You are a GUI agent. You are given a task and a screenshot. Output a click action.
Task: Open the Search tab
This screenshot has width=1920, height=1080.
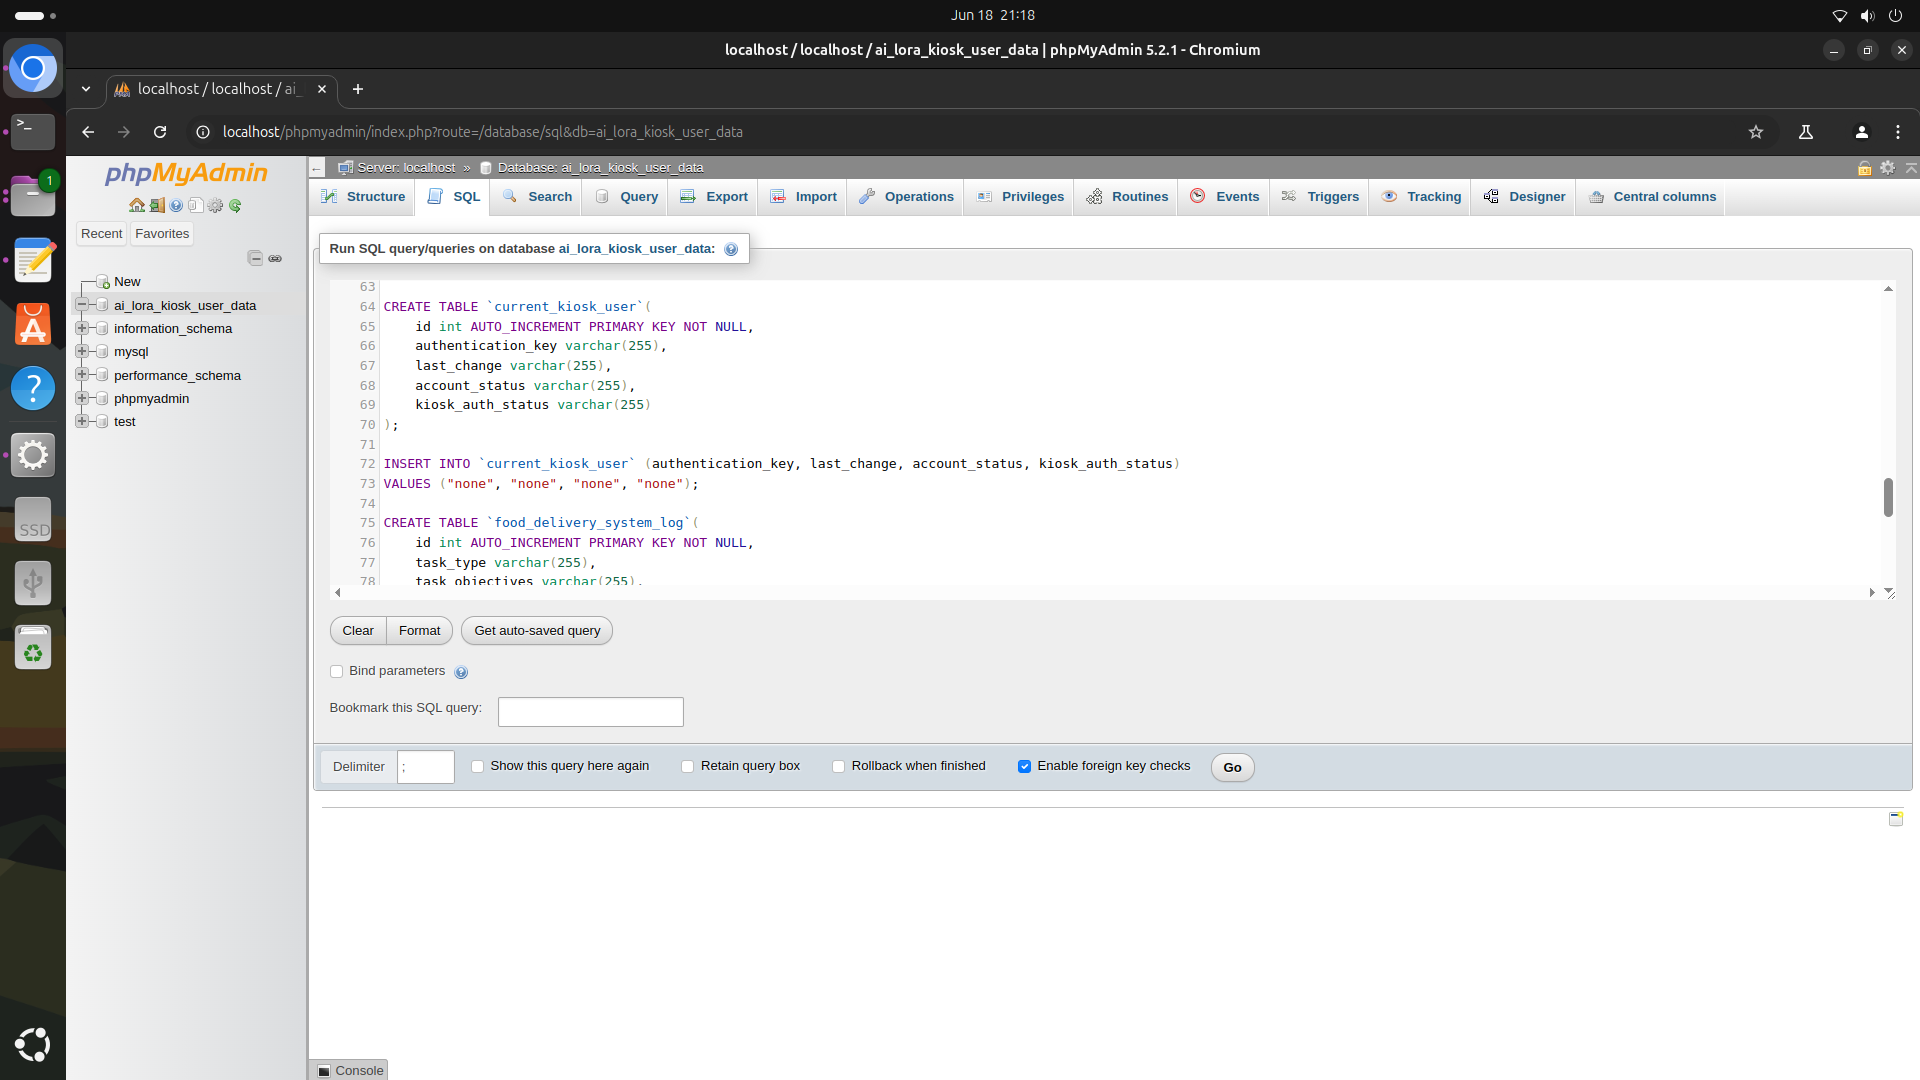(538, 197)
